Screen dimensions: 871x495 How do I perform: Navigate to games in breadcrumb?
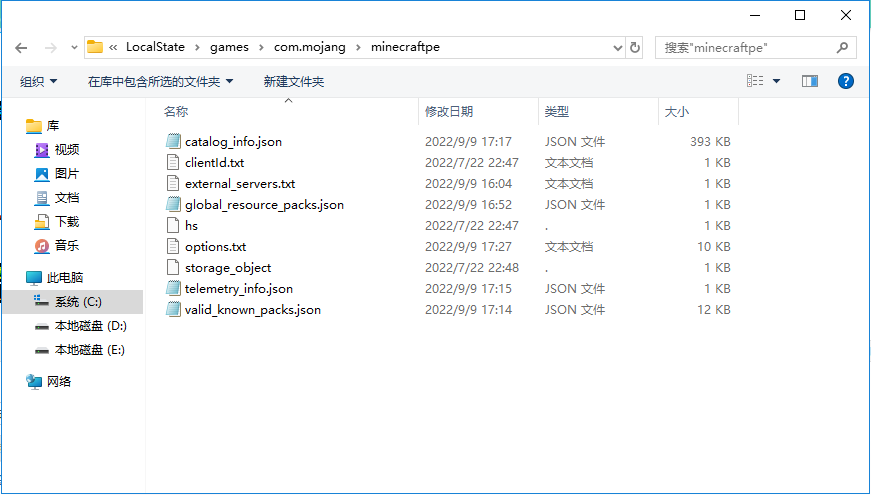click(x=229, y=47)
